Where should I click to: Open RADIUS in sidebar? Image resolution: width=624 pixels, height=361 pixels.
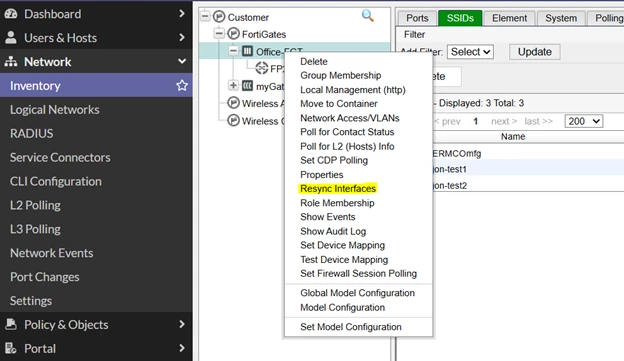click(31, 133)
